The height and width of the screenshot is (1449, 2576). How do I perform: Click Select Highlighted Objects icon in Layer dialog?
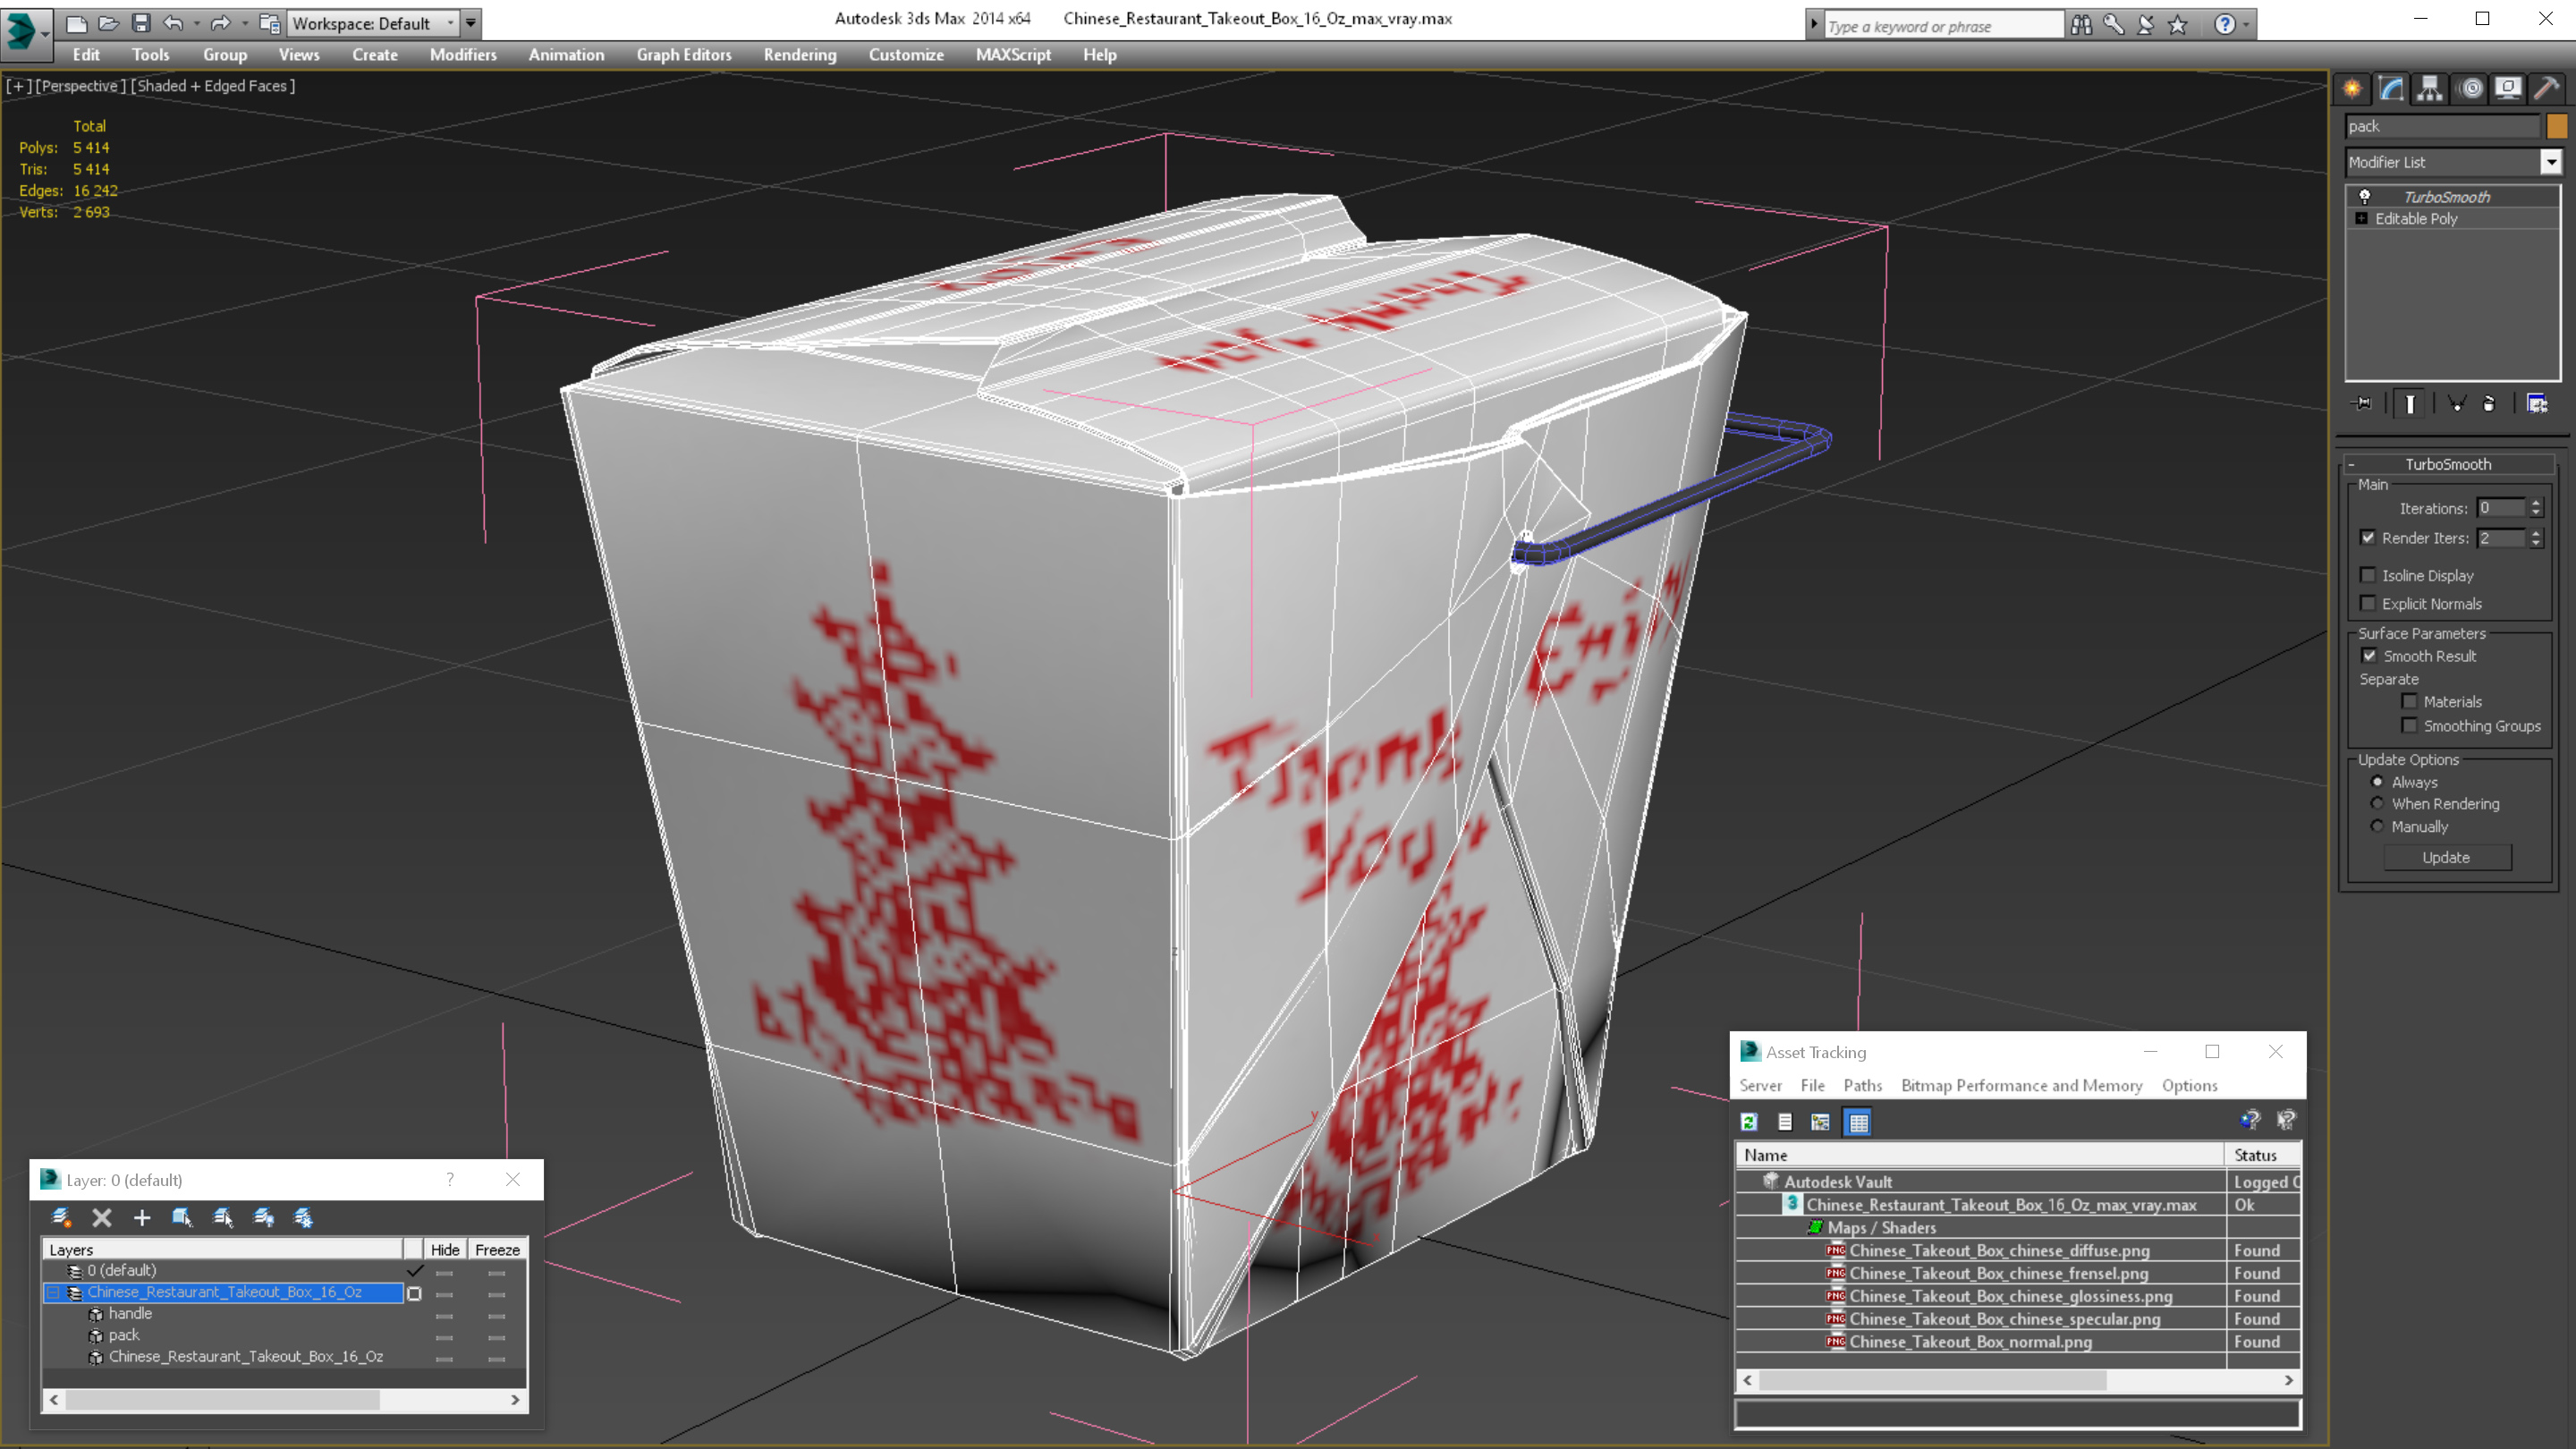(182, 1217)
